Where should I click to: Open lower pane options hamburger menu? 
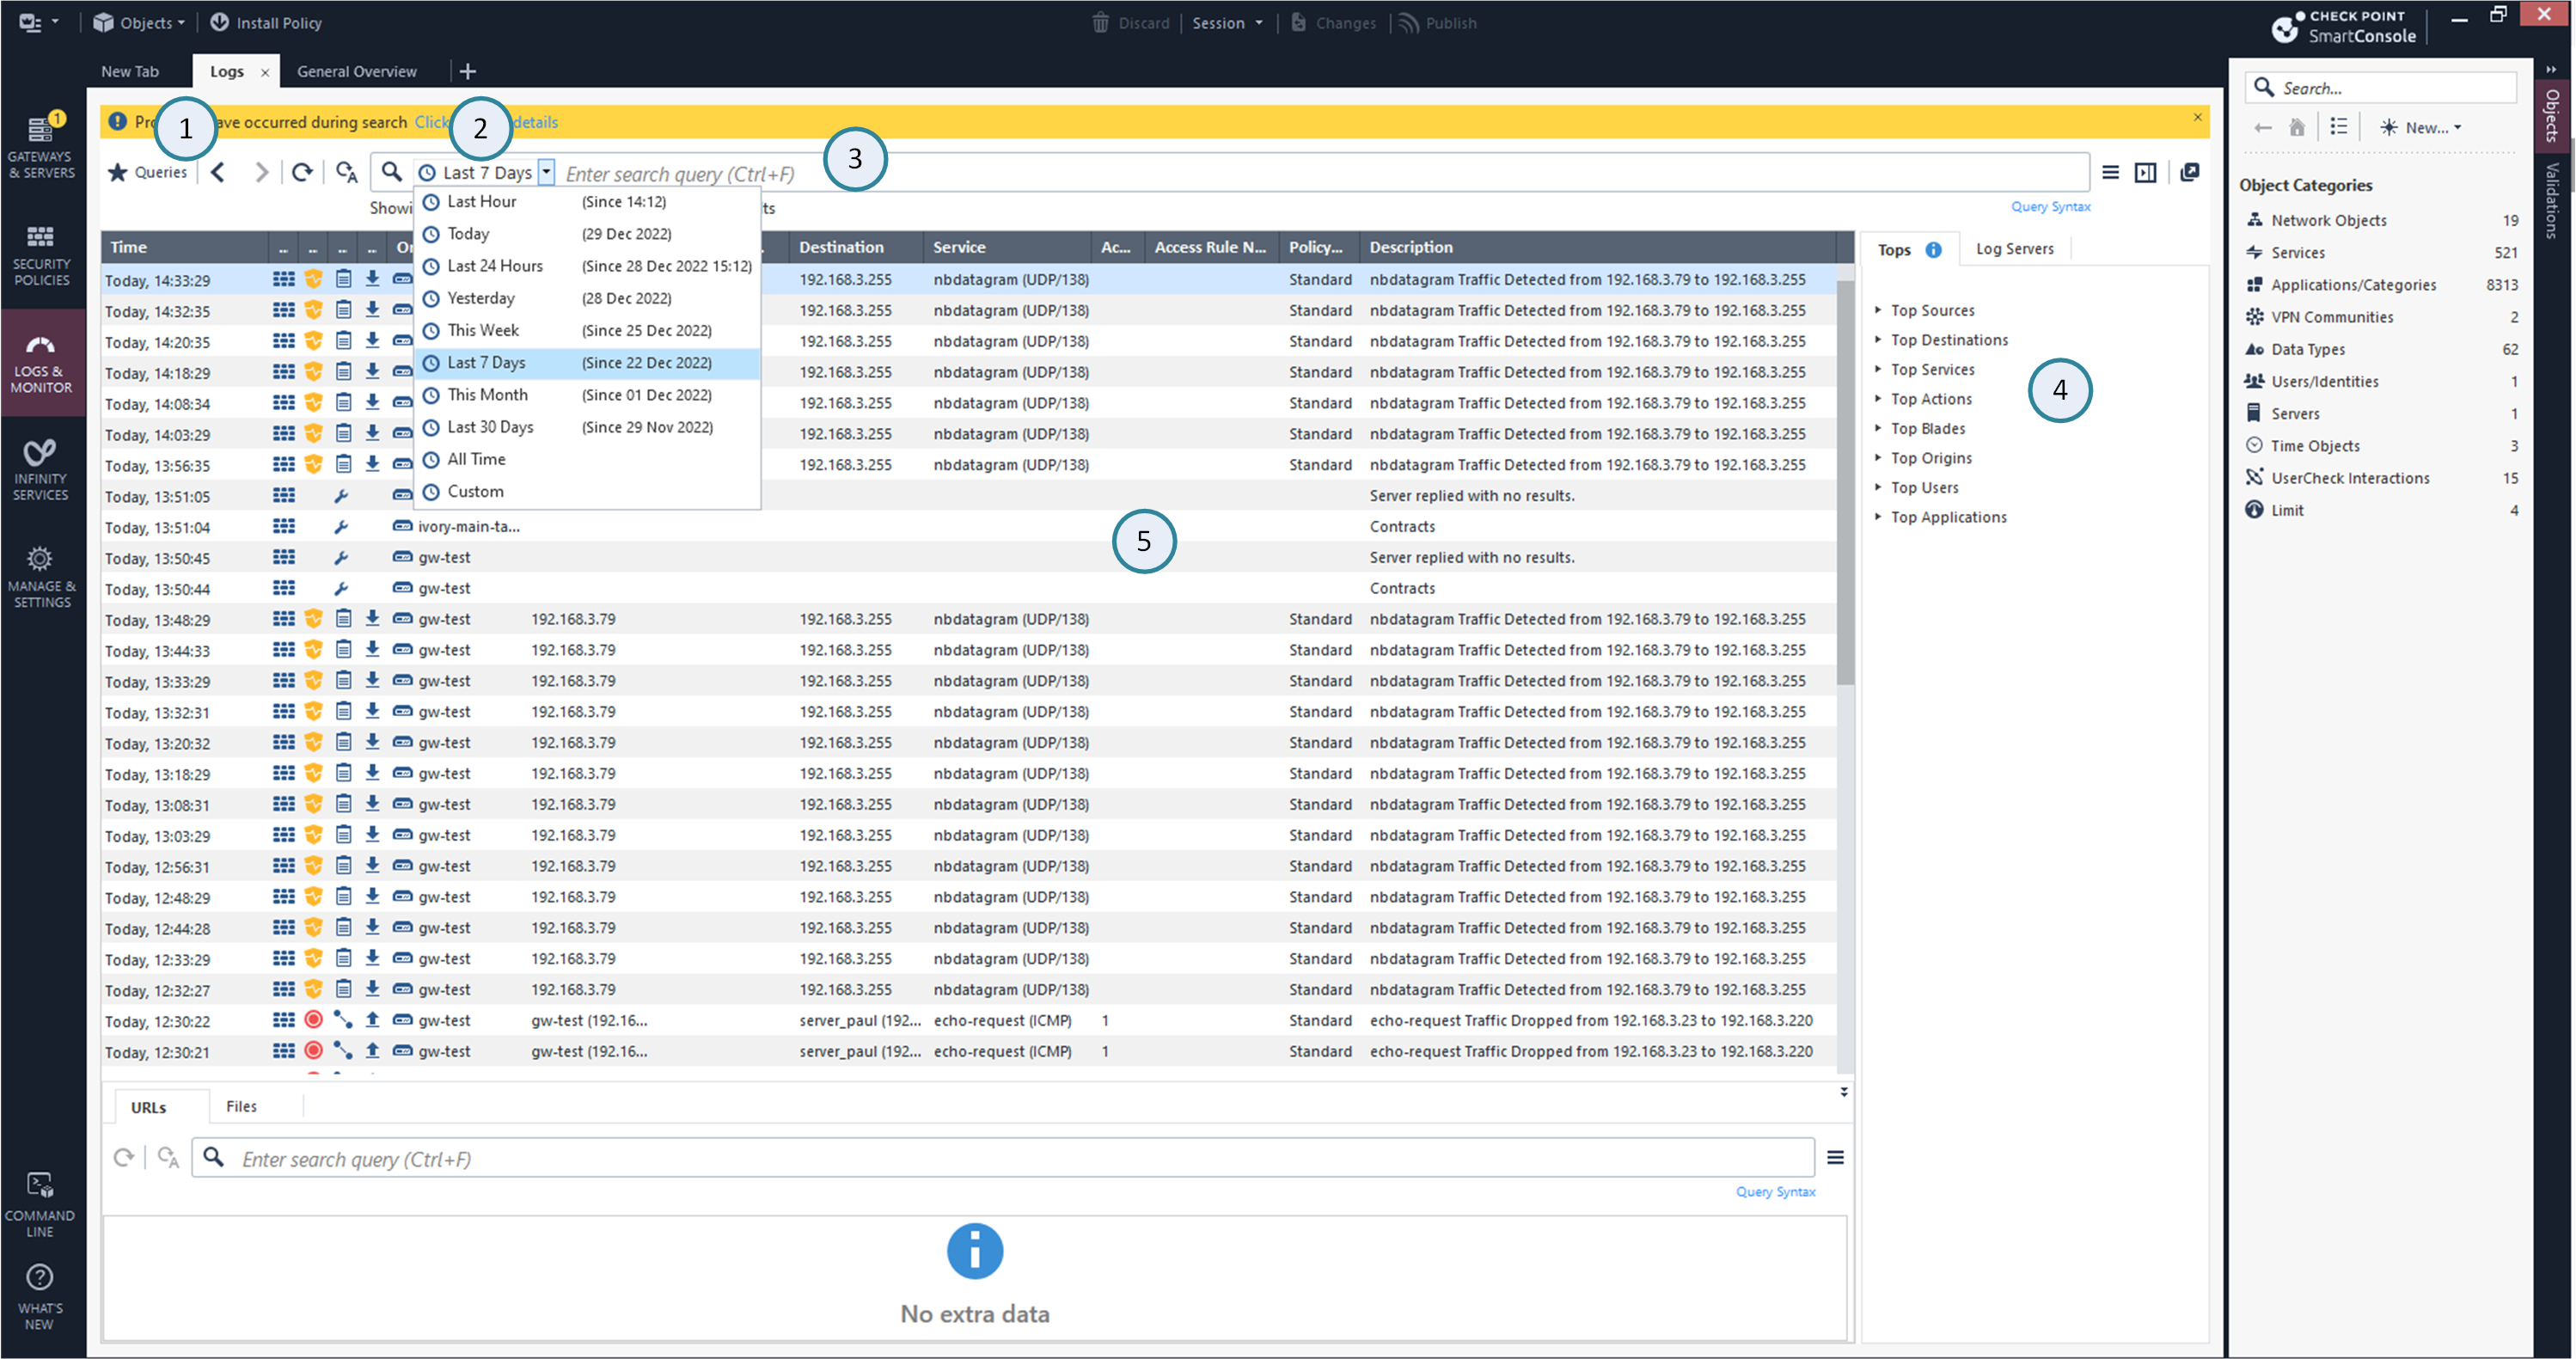click(x=1835, y=1157)
